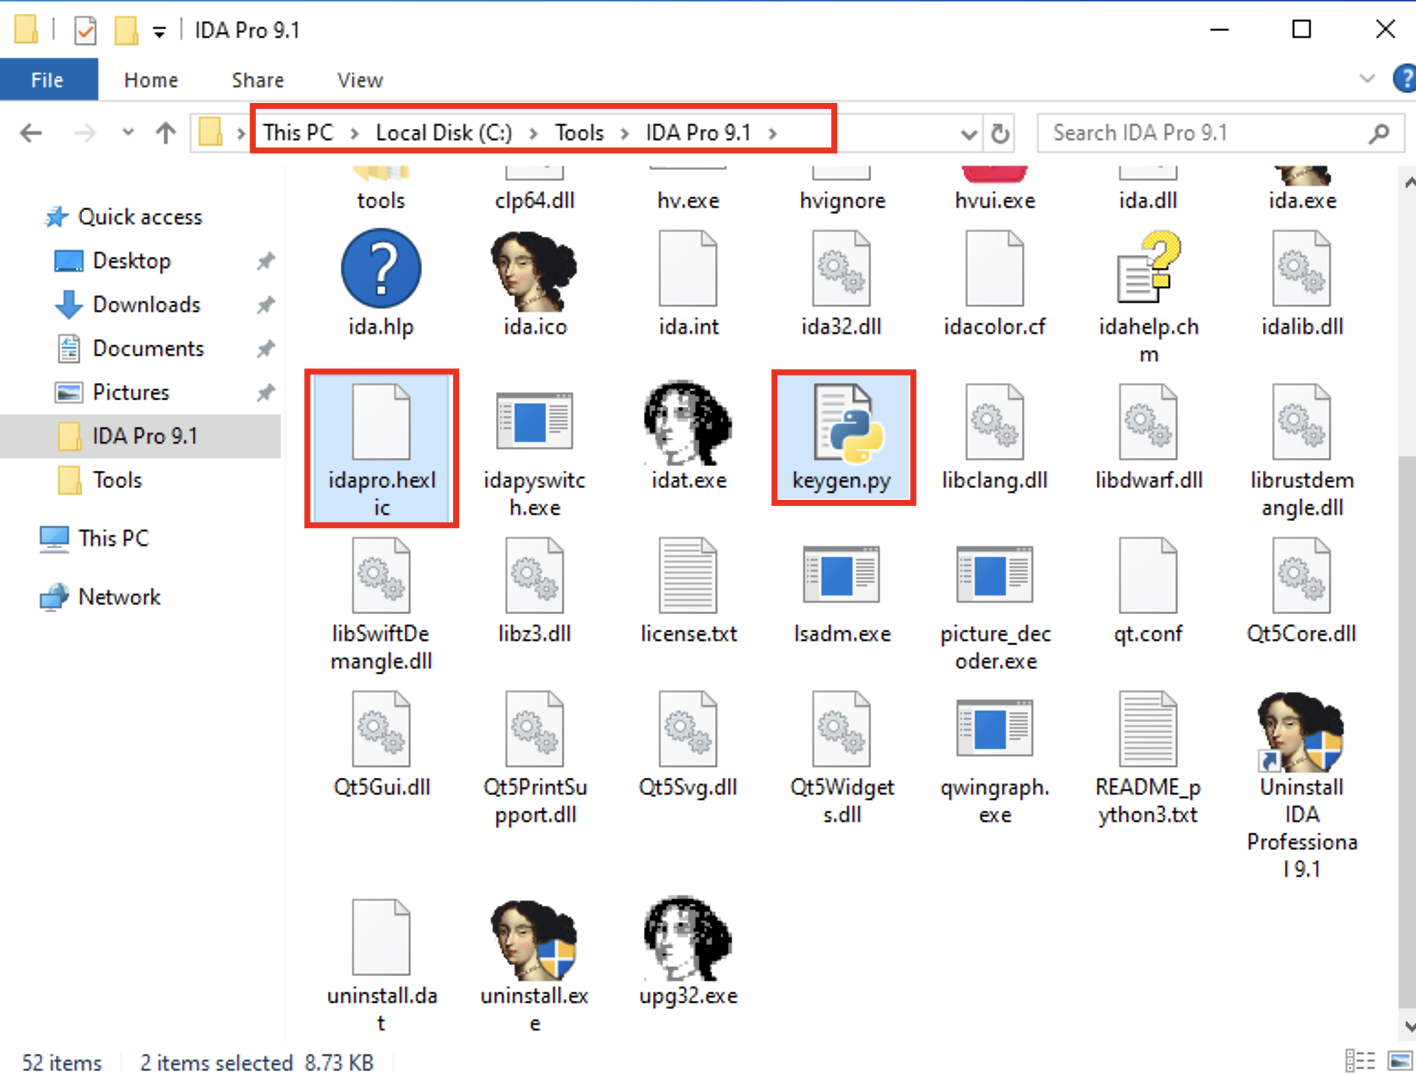
Task: Expand the chevron after IDA Pro 9.1 path
Action: coord(773,133)
